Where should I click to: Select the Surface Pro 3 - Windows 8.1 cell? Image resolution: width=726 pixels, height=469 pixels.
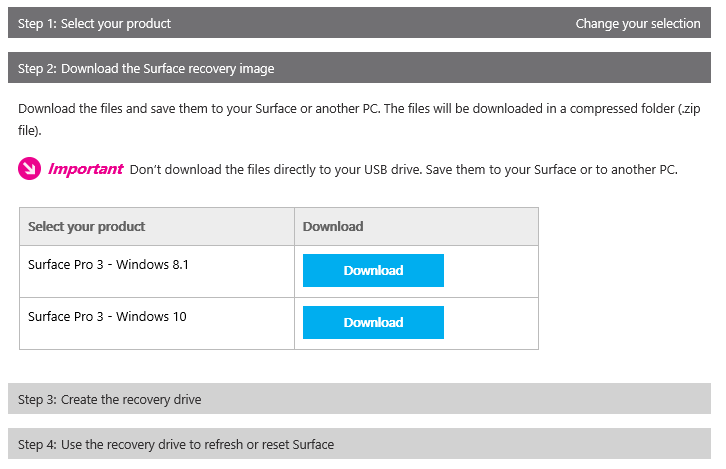[108, 265]
